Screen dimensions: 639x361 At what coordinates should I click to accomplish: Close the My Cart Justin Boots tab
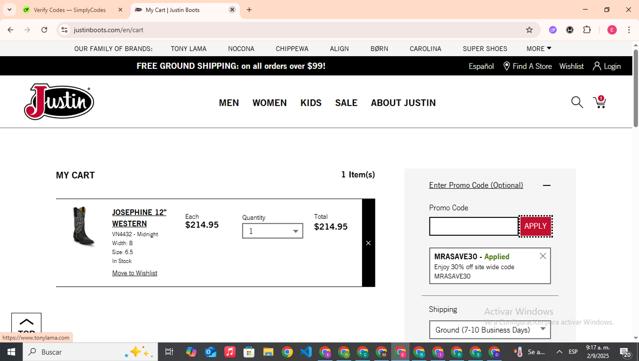[x=232, y=10]
